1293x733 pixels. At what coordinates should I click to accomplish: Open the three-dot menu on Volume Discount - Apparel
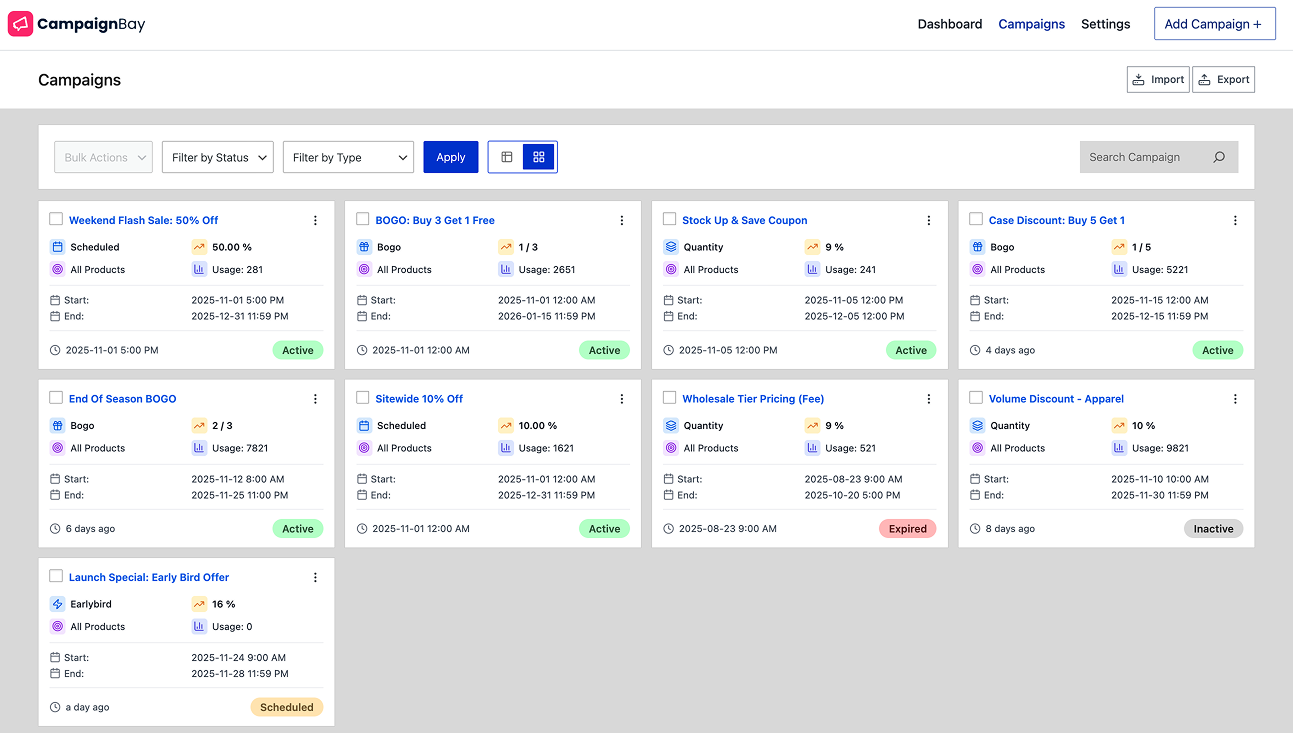(1235, 398)
